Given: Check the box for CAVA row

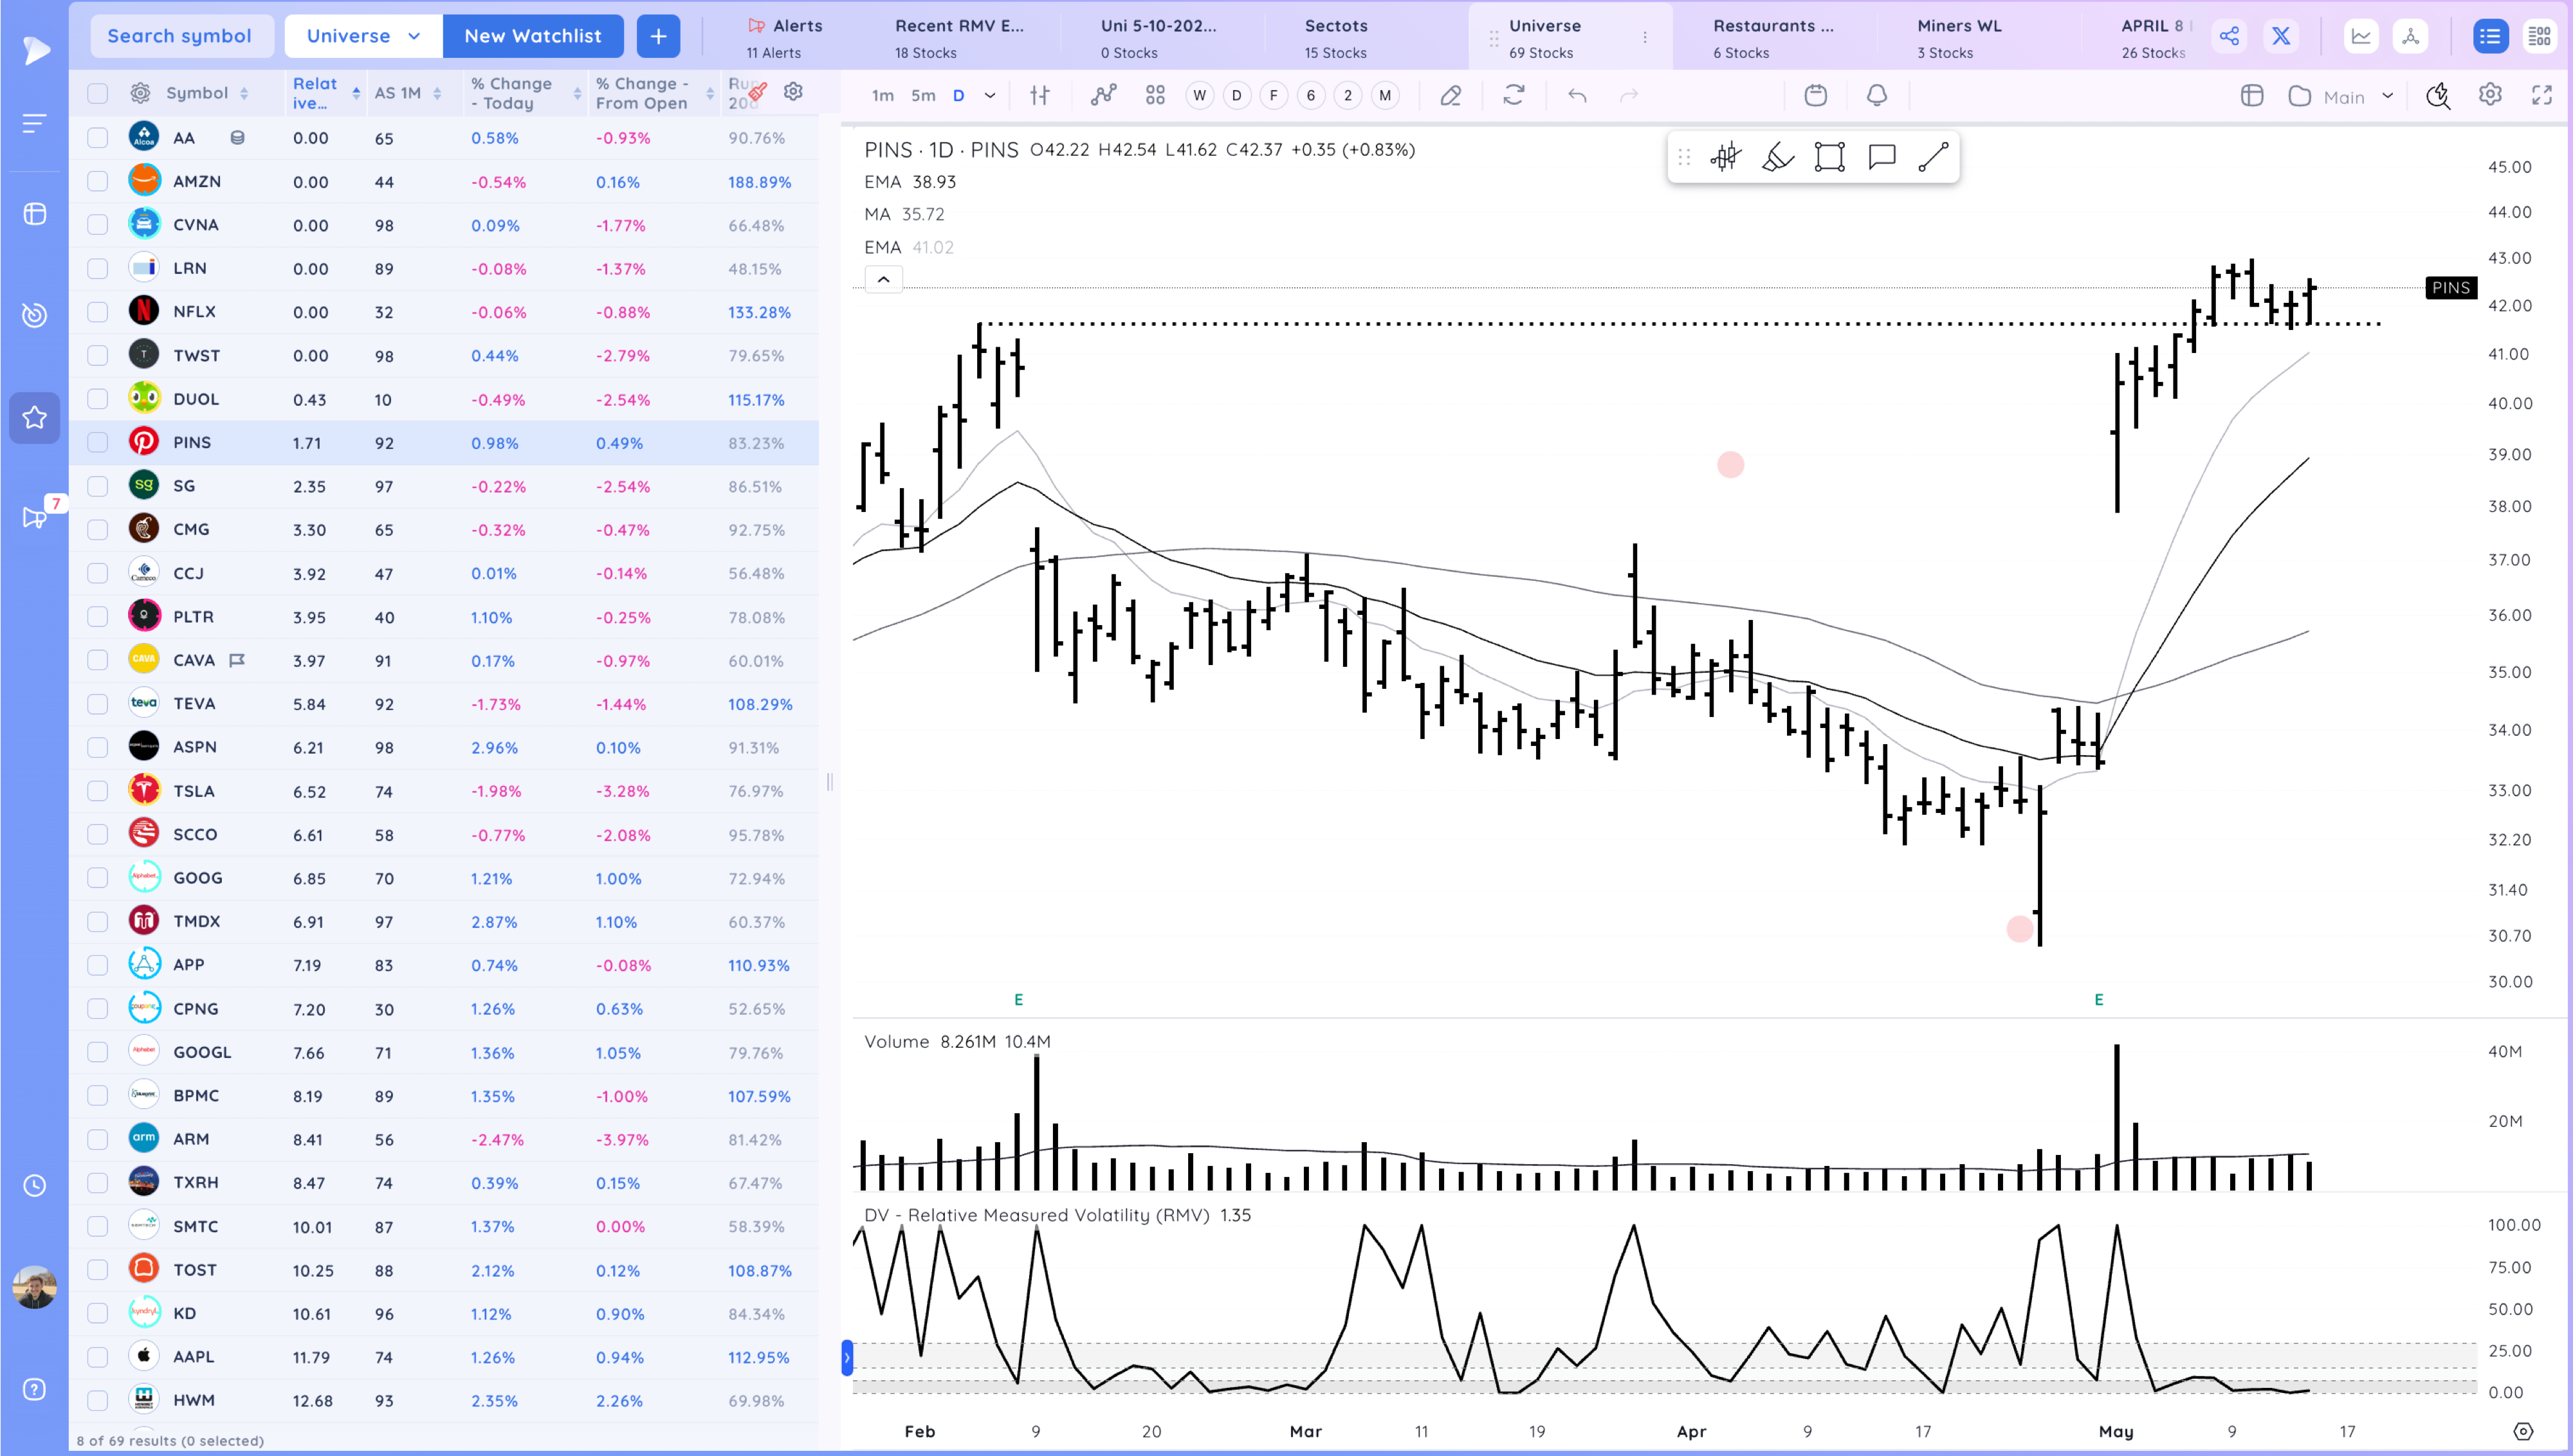Looking at the screenshot, I should click(97, 660).
